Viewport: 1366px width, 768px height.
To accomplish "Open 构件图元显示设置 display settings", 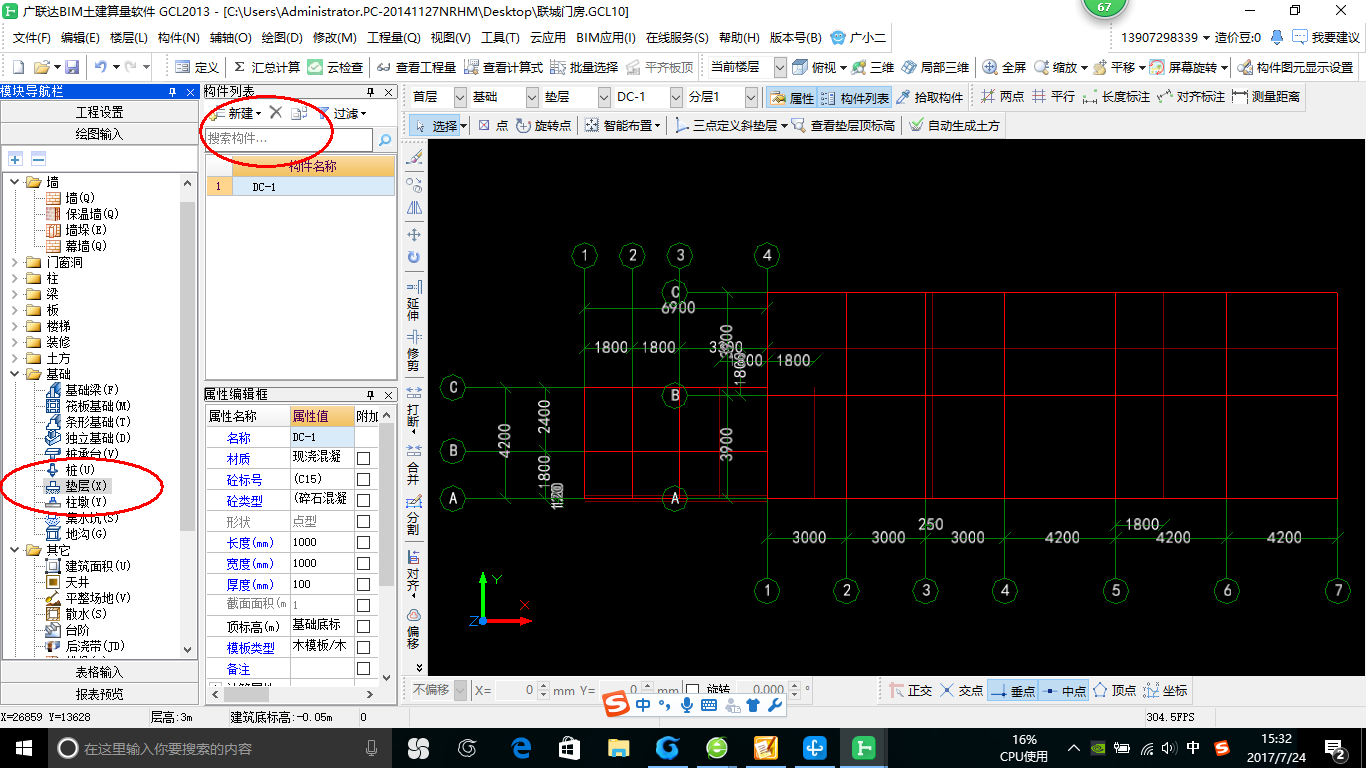I will (x=1294, y=67).
